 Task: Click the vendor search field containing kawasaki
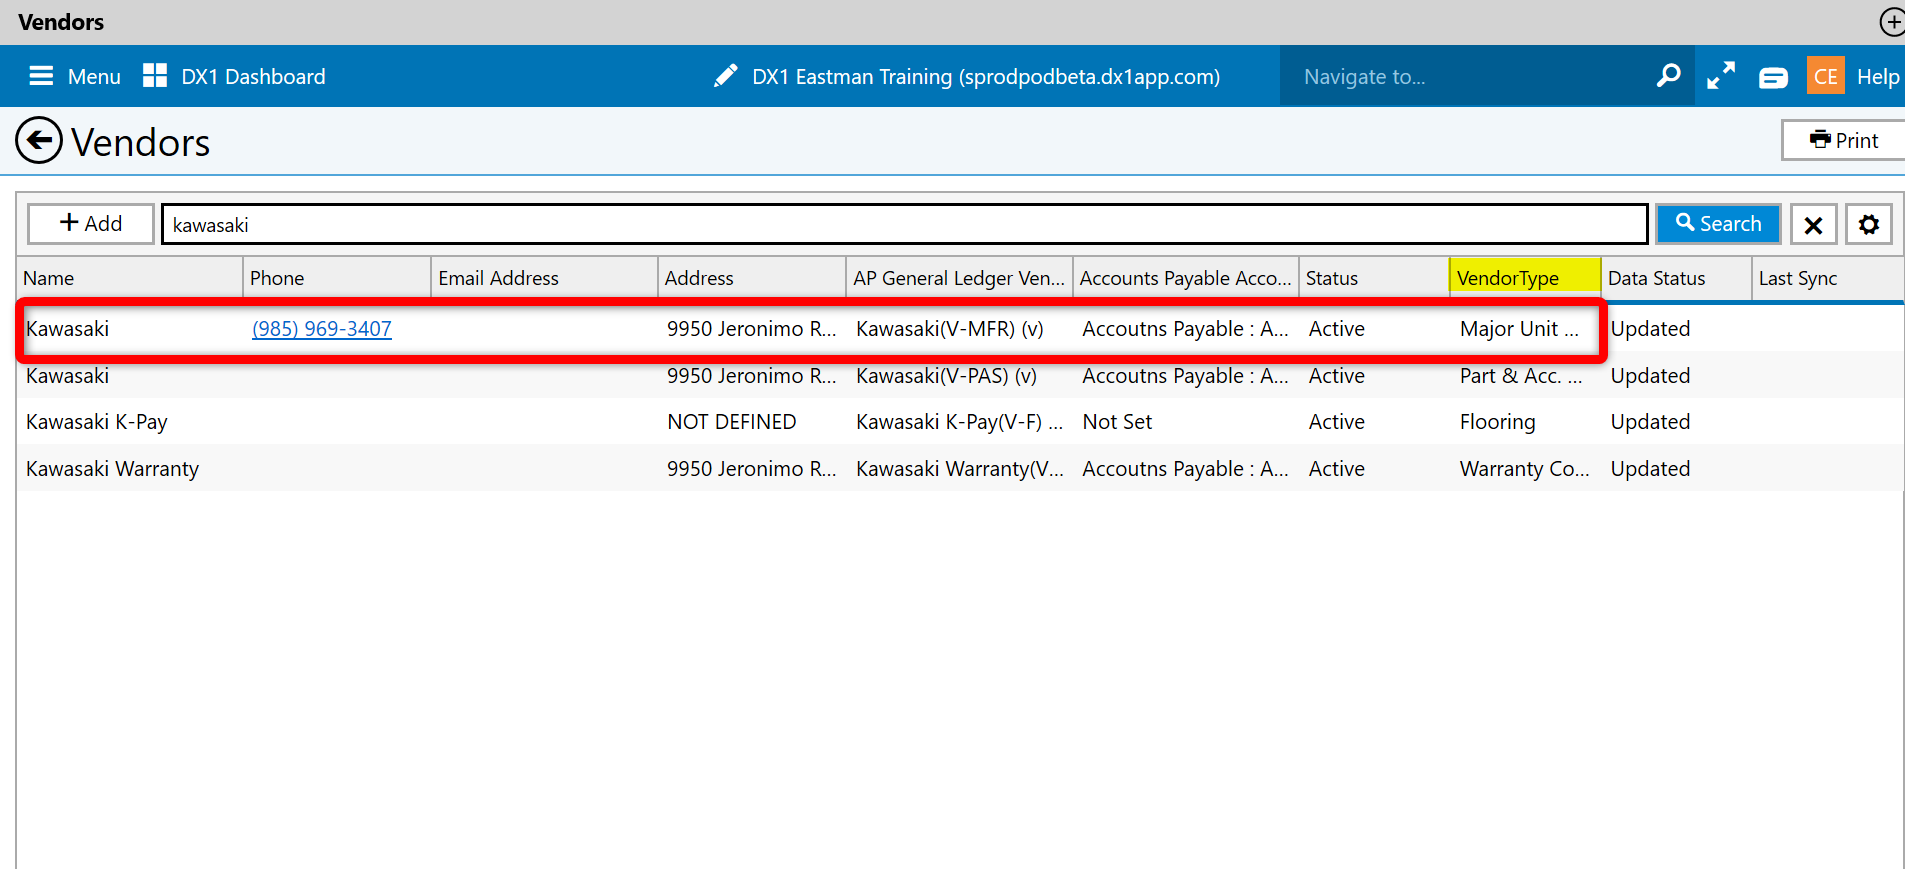(x=905, y=224)
